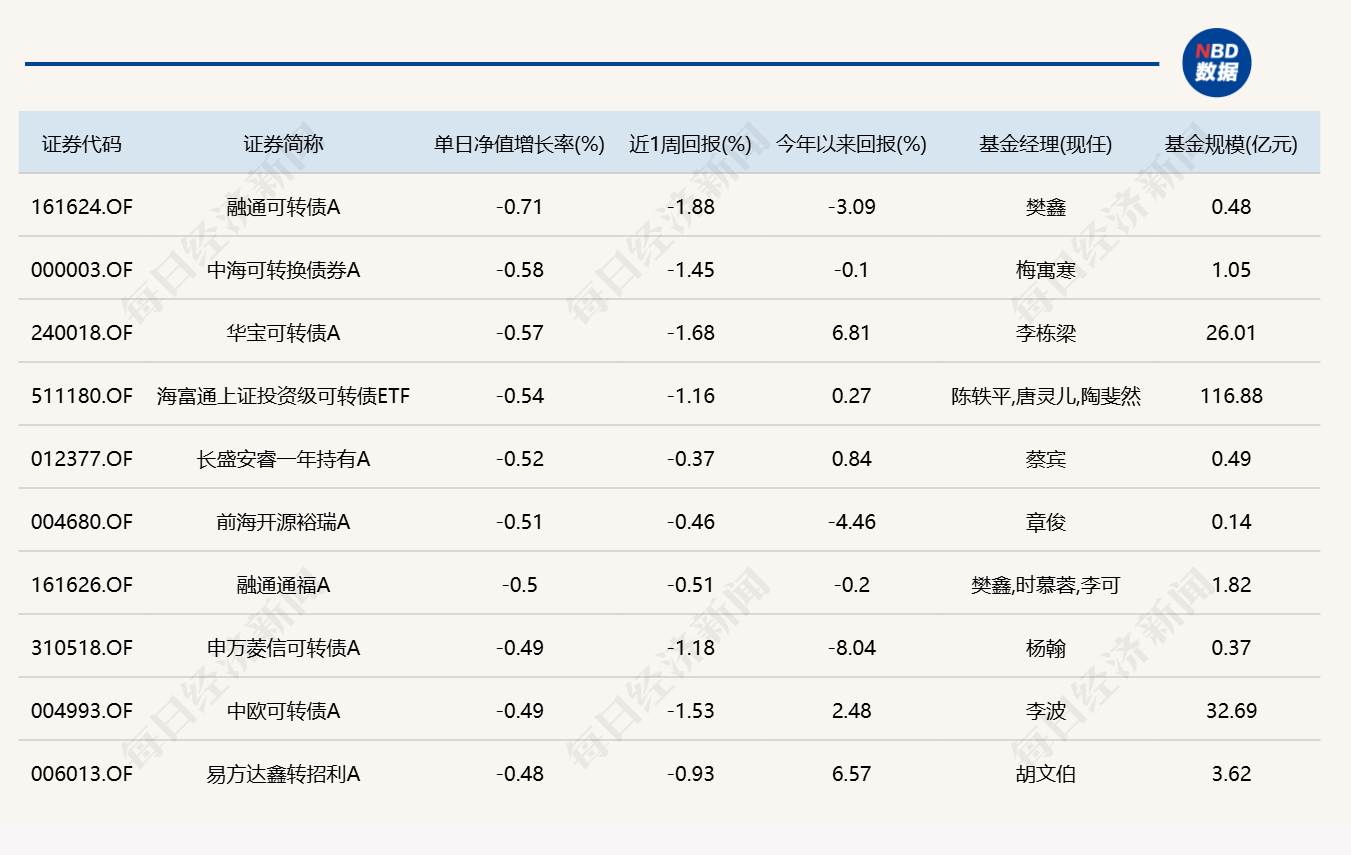The width and height of the screenshot is (1351, 855).
Task: Select fund name 中欧可转债A
Action: [283, 711]
